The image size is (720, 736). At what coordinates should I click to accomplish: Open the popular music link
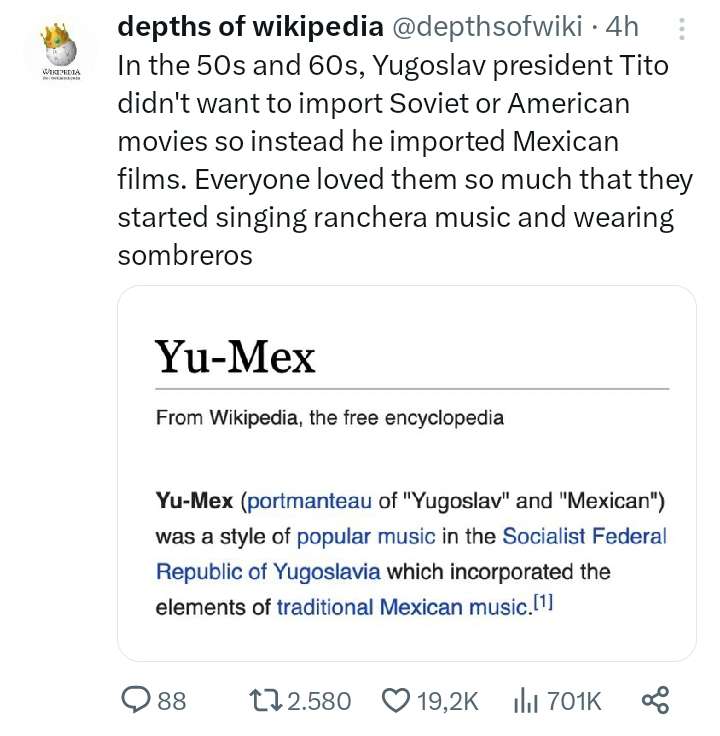pos(366,536)
